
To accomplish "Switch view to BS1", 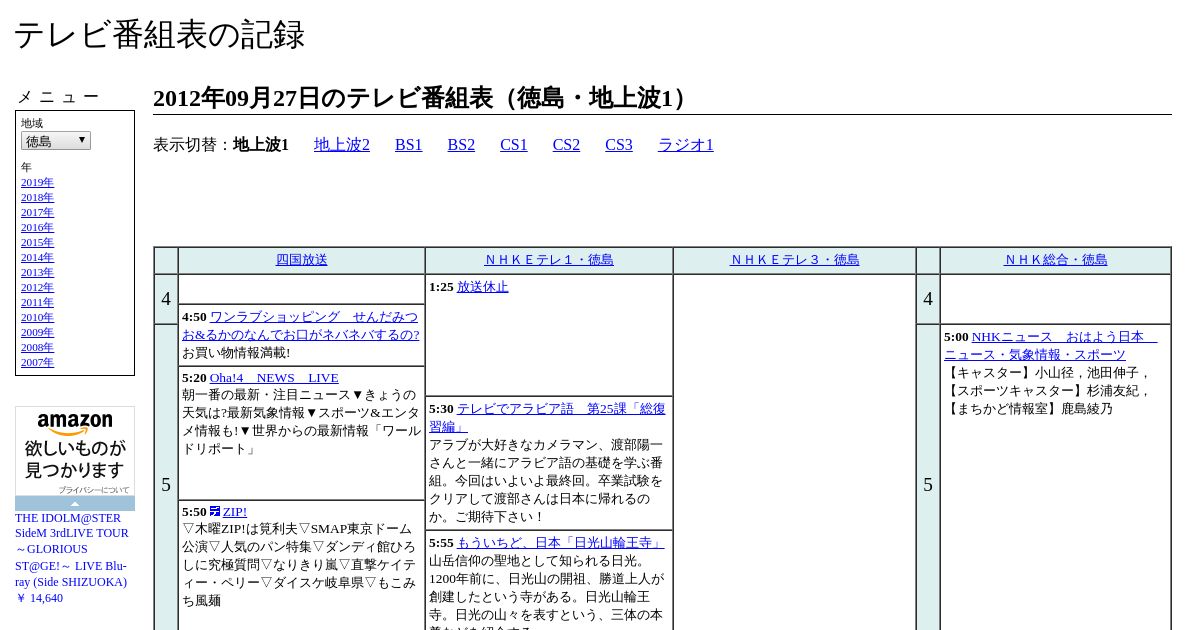I will click(x=409, y=145).
